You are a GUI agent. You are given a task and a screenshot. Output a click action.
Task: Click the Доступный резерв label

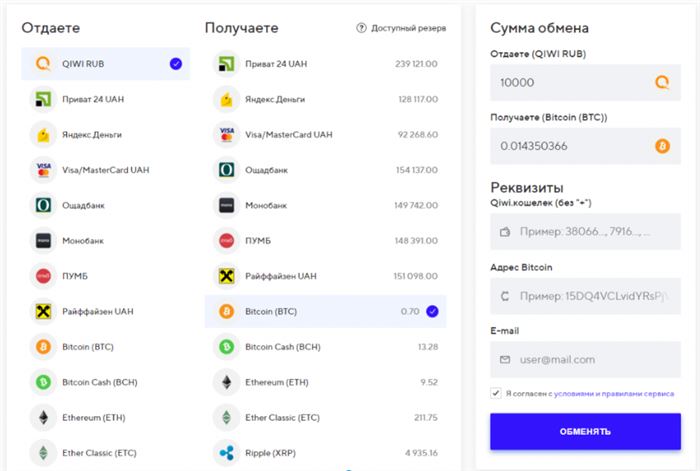tap(408, 28)
